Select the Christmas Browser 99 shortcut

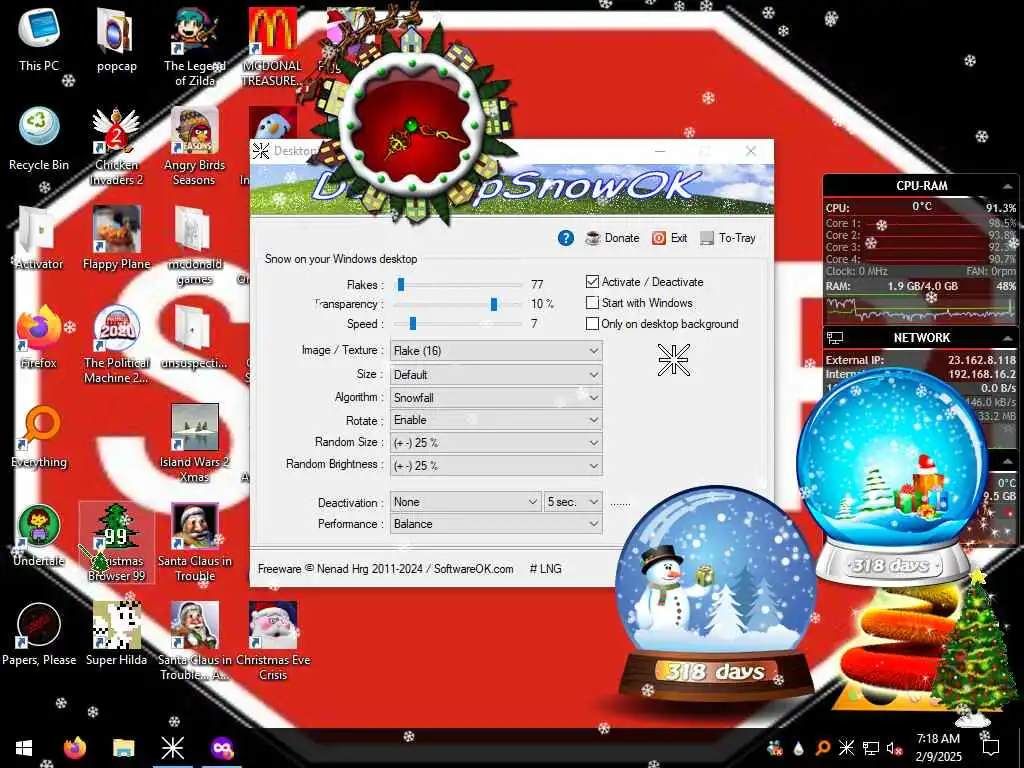(116, 543)
